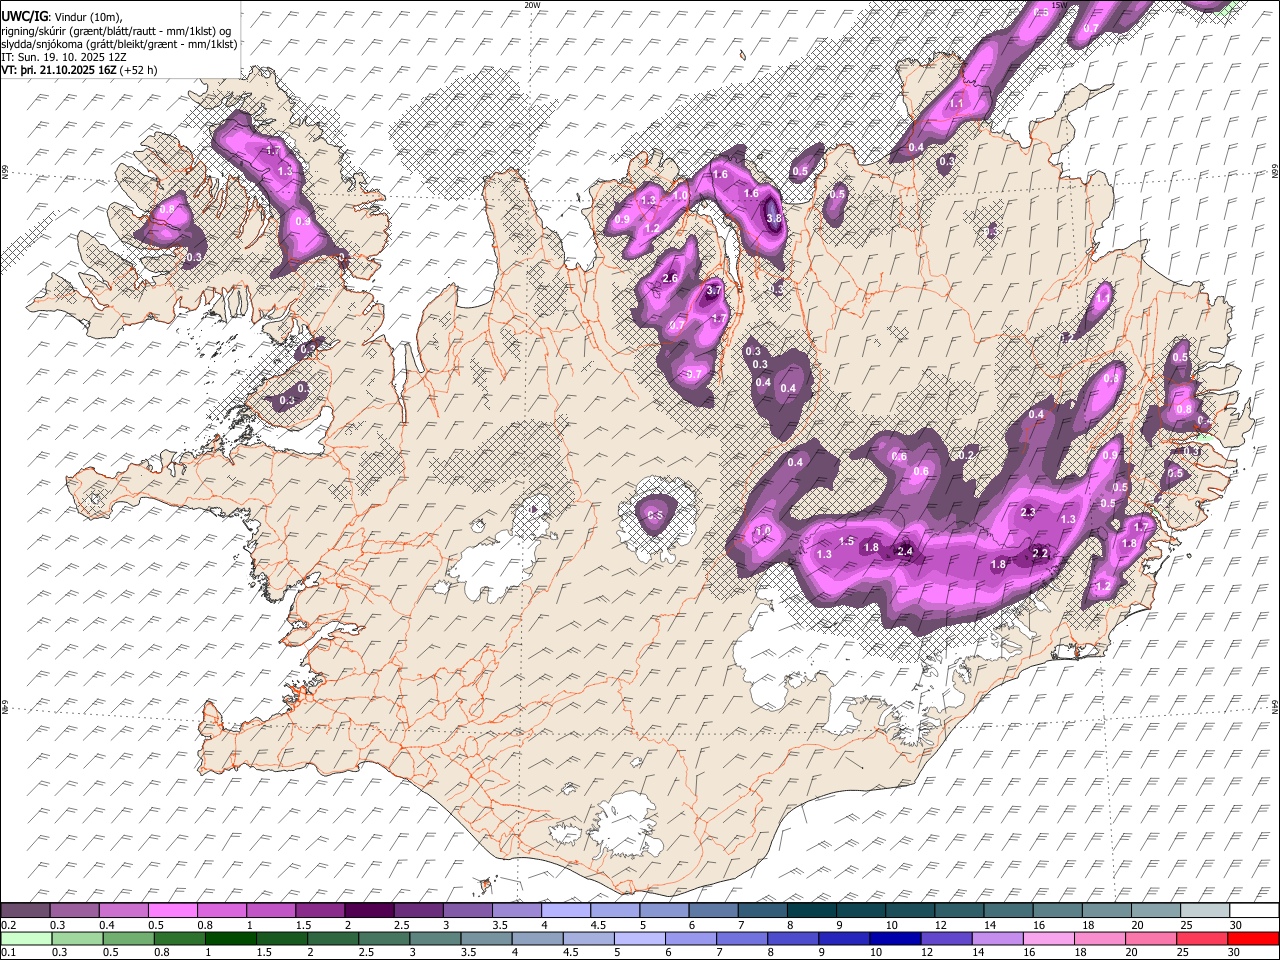Click the darkest purple swatch labeled 2 in top row
This screenshot has height=960, width=1280.
368,911
